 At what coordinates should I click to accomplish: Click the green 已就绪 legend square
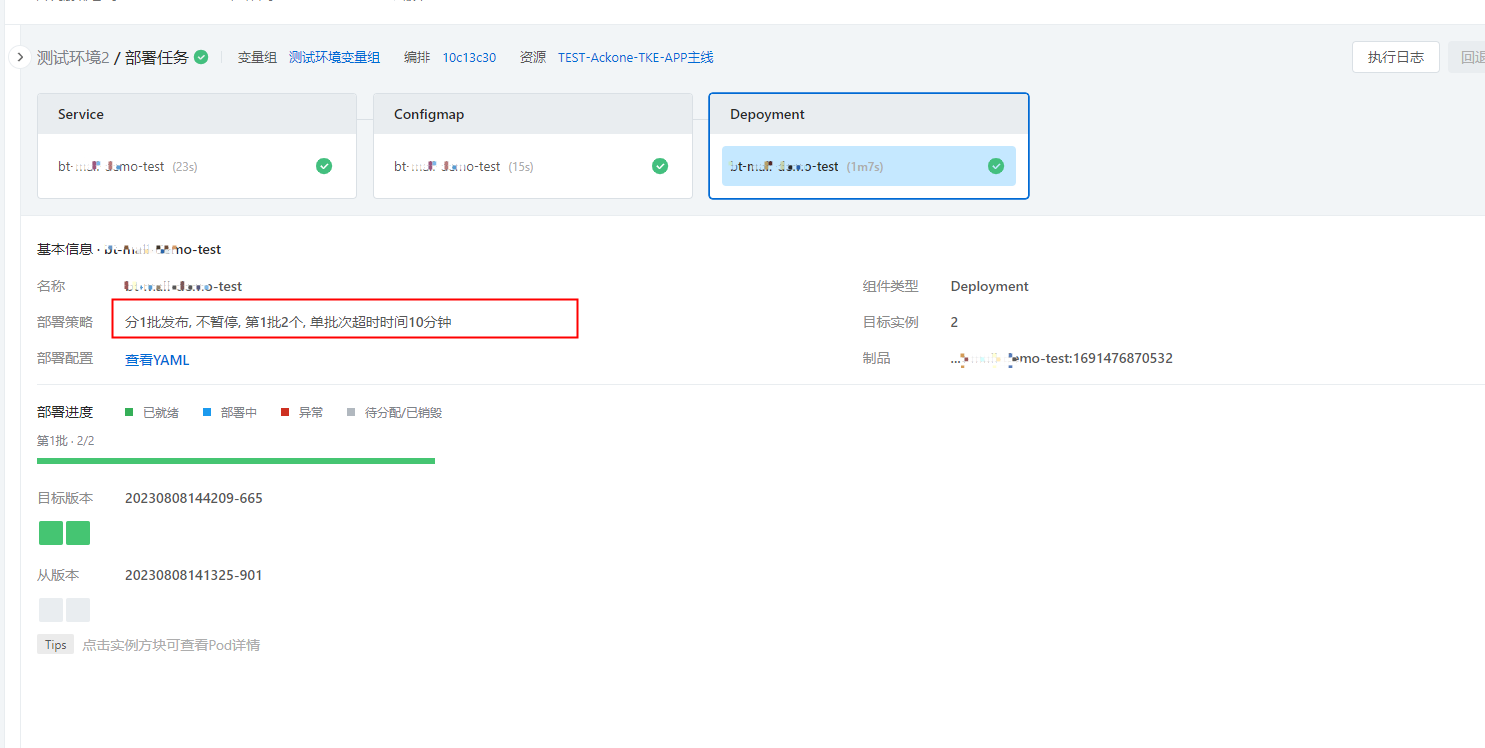(129, 412)
